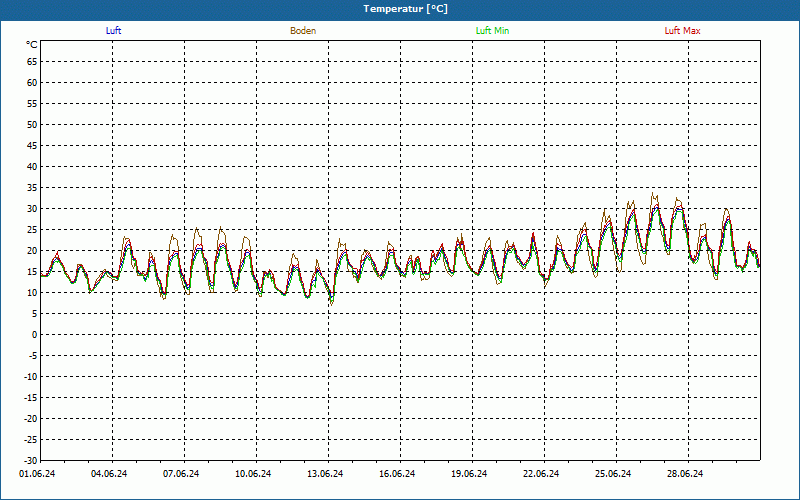Screen dimensions: 800x500
Task: Click the 'Boden' legend label
Action: click(303, 31)
